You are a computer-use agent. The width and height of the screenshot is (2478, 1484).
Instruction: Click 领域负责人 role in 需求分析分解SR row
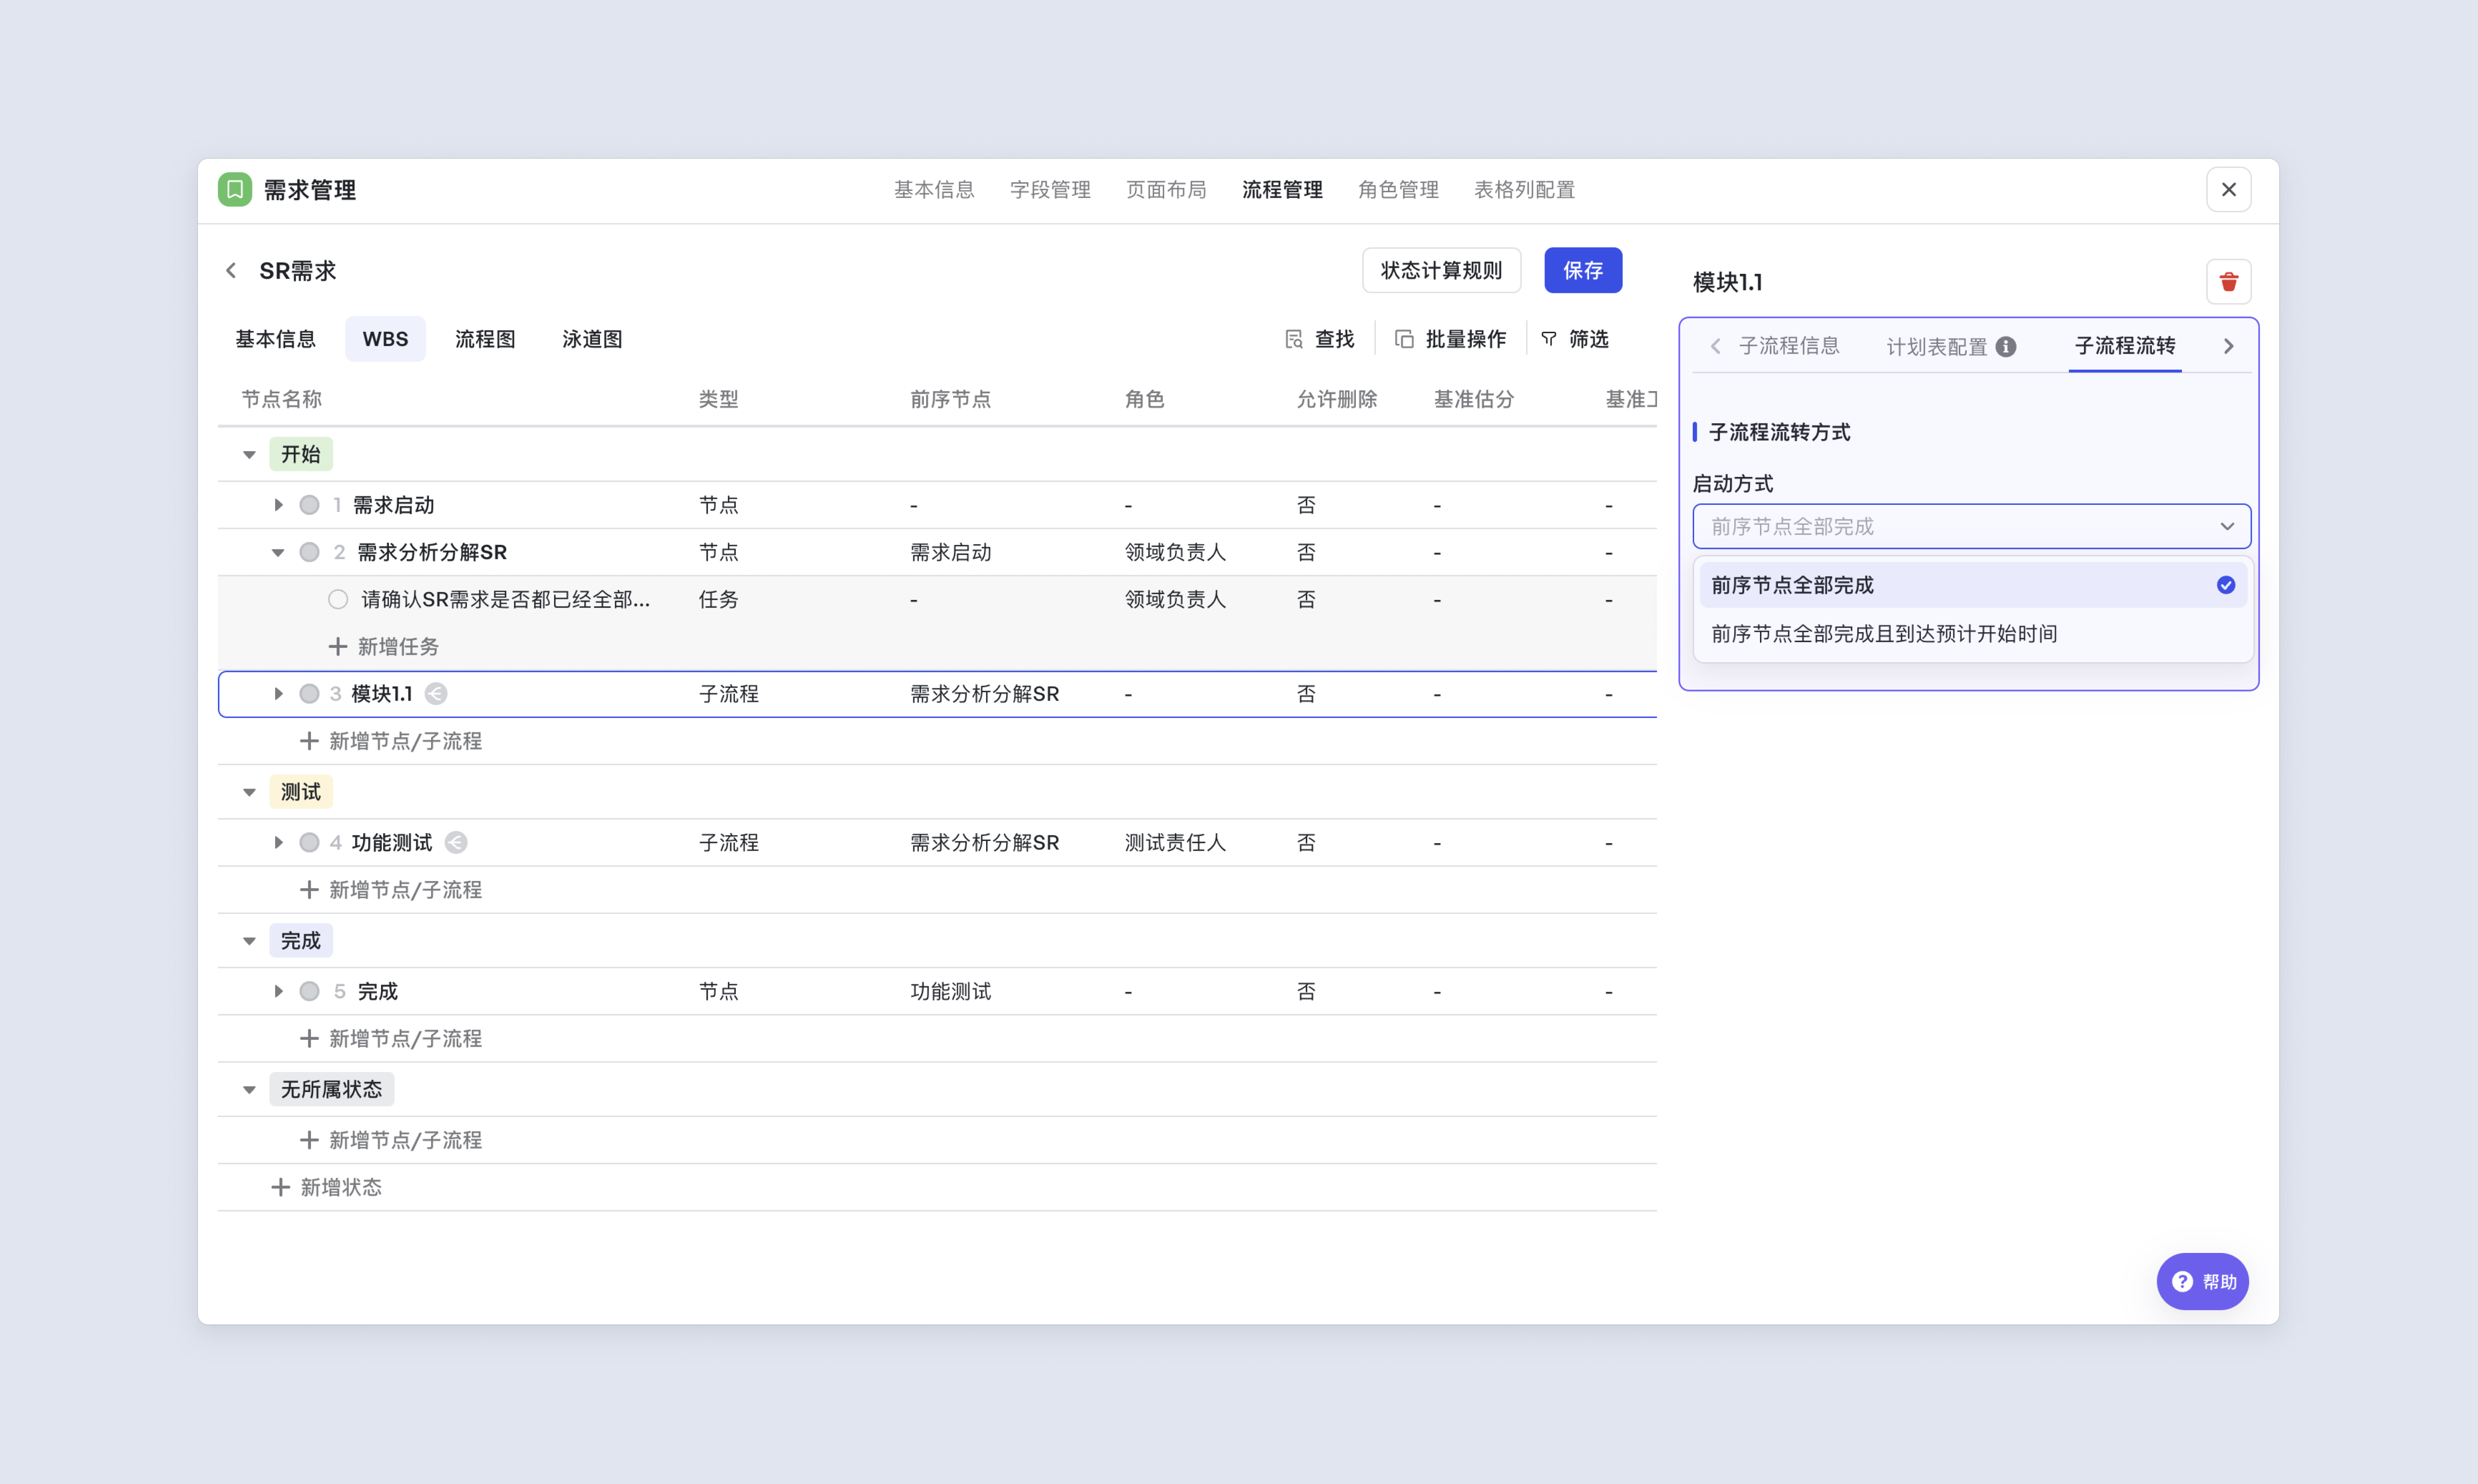pos(1175,552)
